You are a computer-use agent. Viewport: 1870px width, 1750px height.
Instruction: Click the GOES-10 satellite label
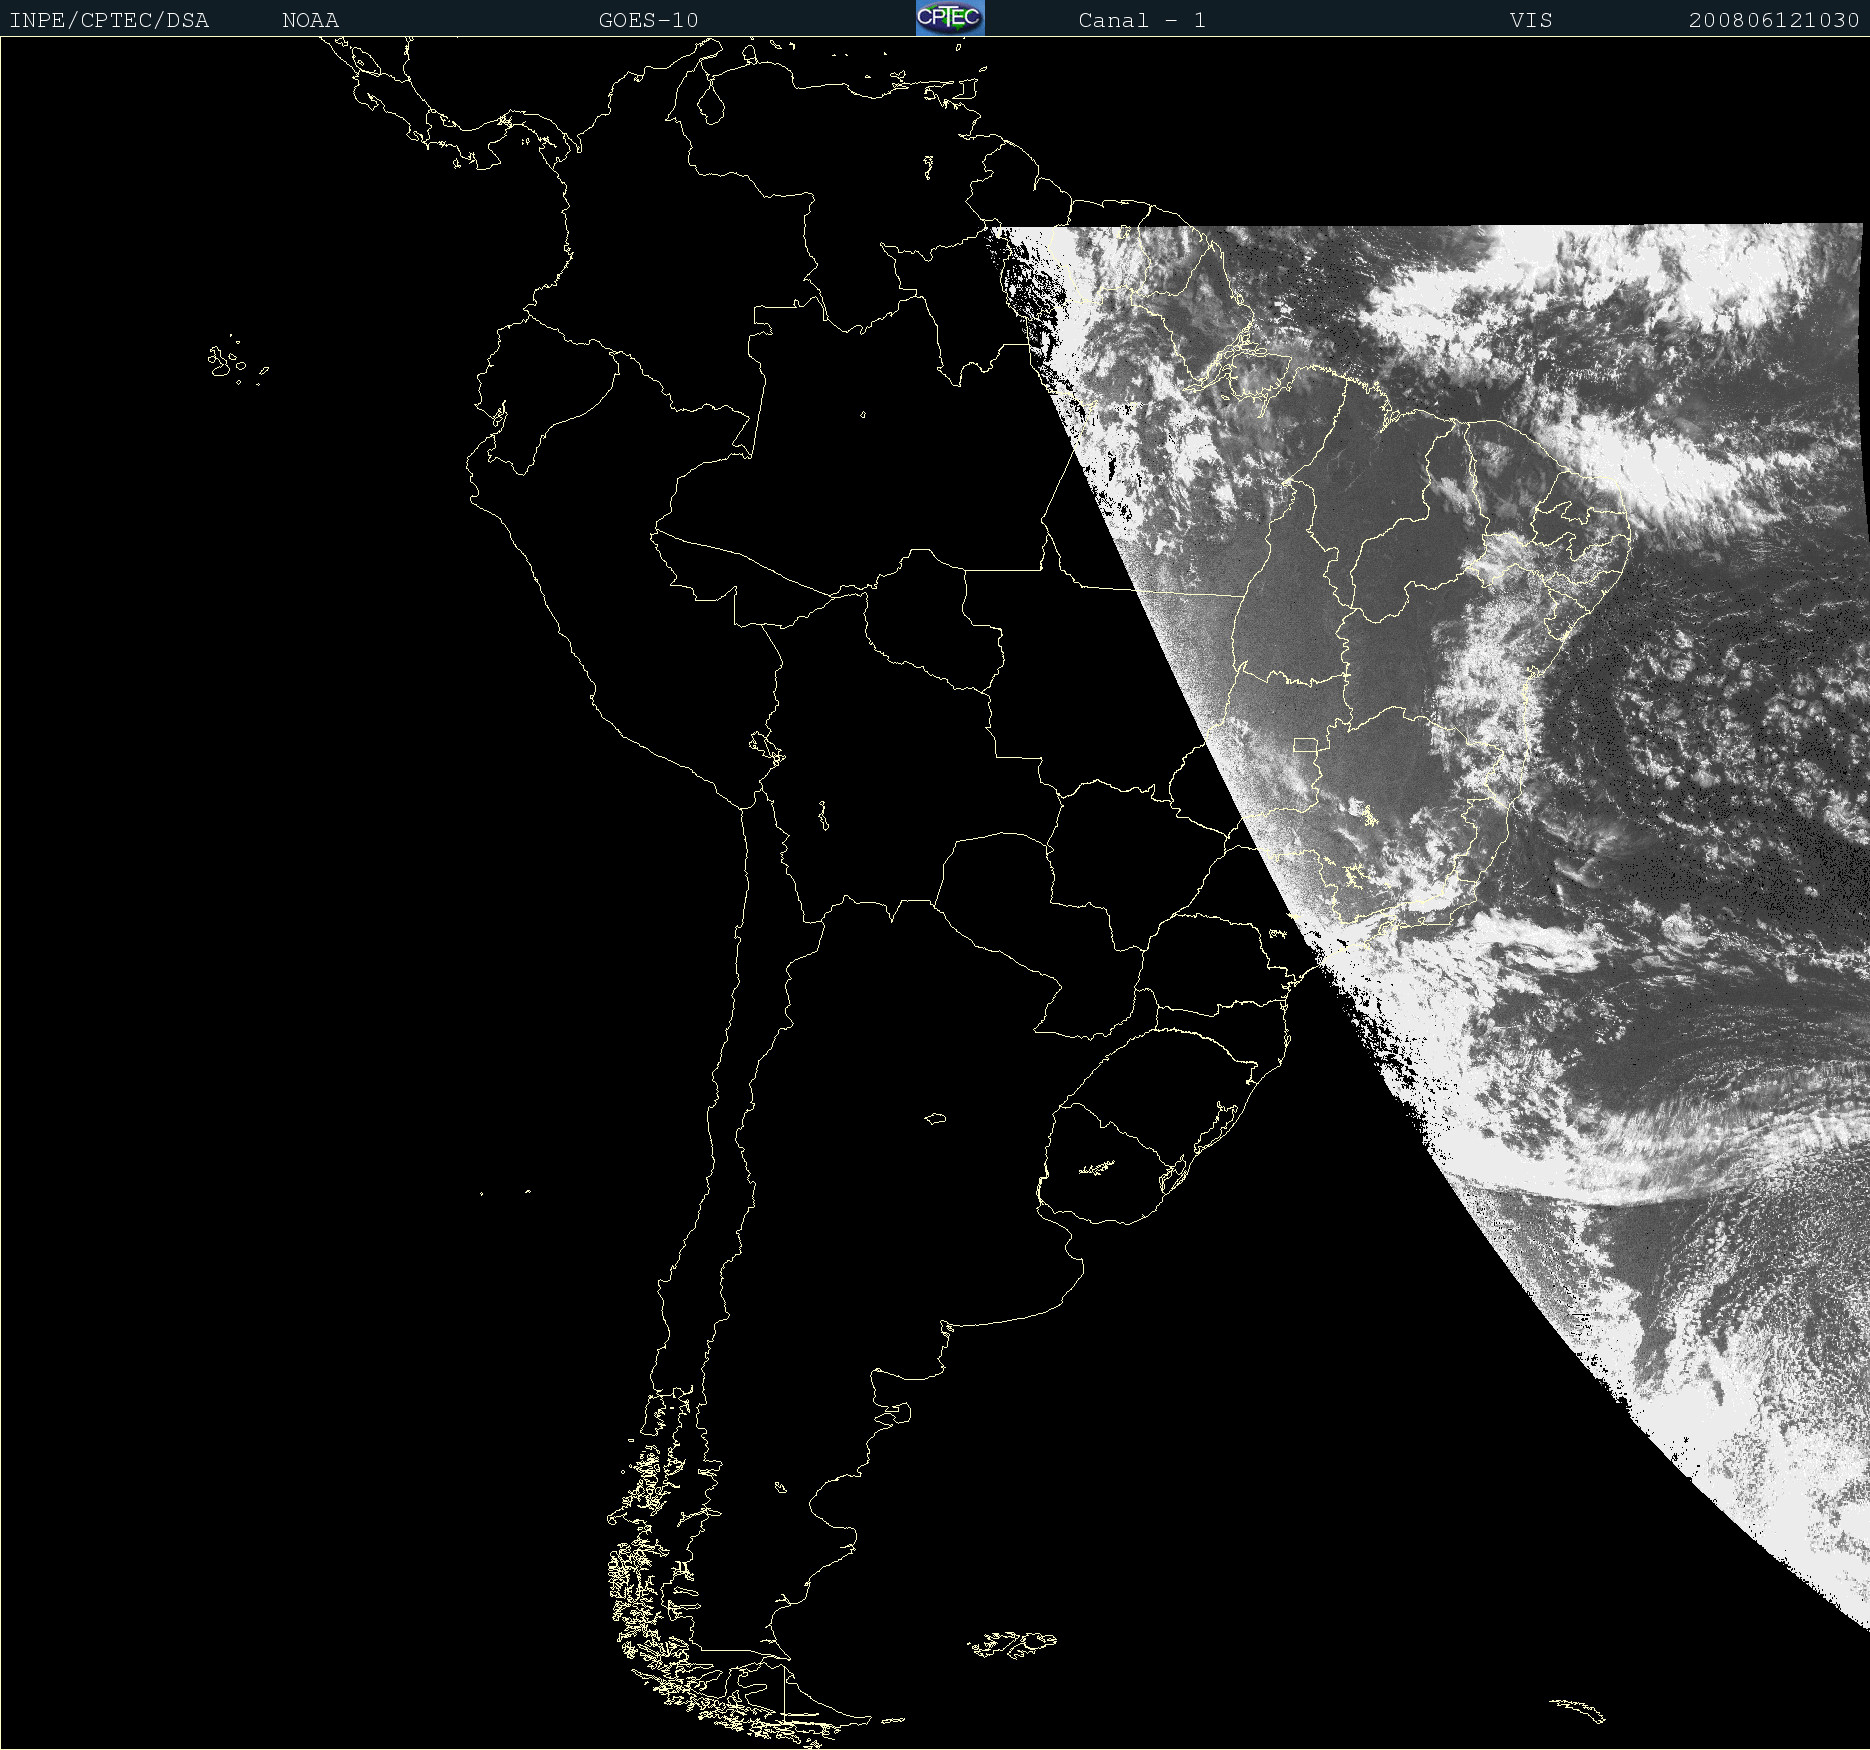coord(648,20)
